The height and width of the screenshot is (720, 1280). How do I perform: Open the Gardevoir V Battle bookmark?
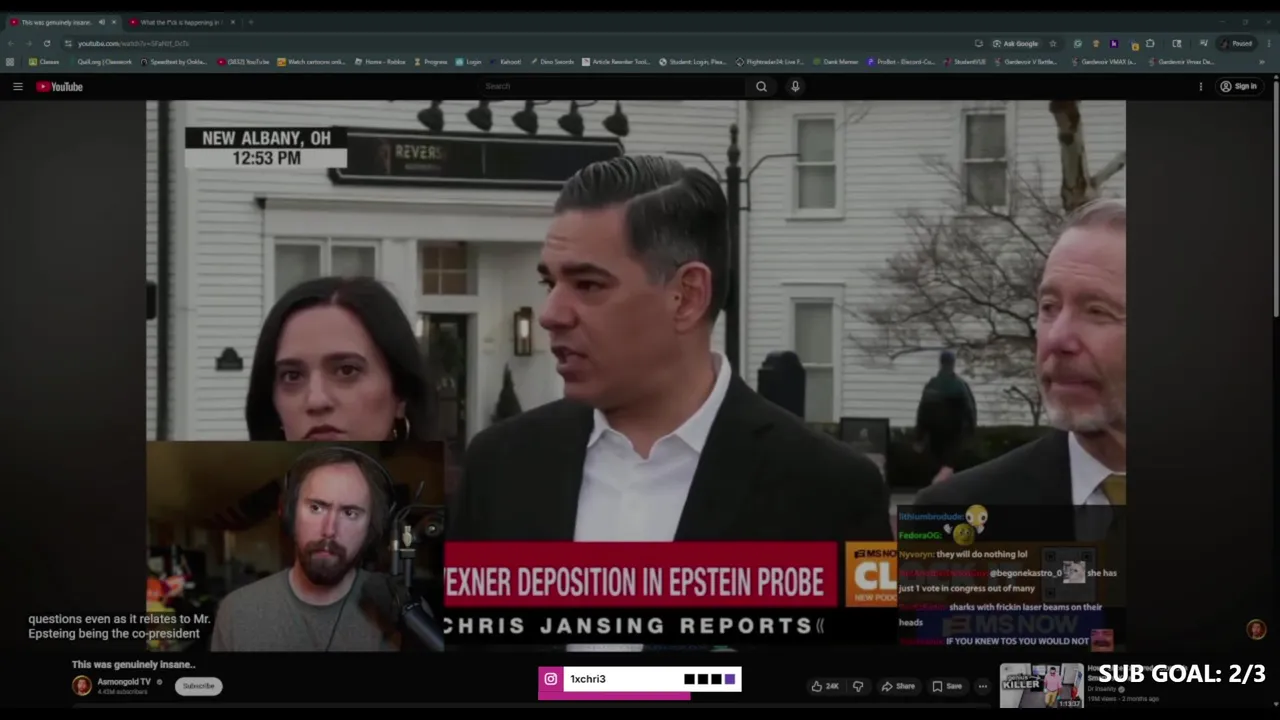click(x=1025, y=62)
